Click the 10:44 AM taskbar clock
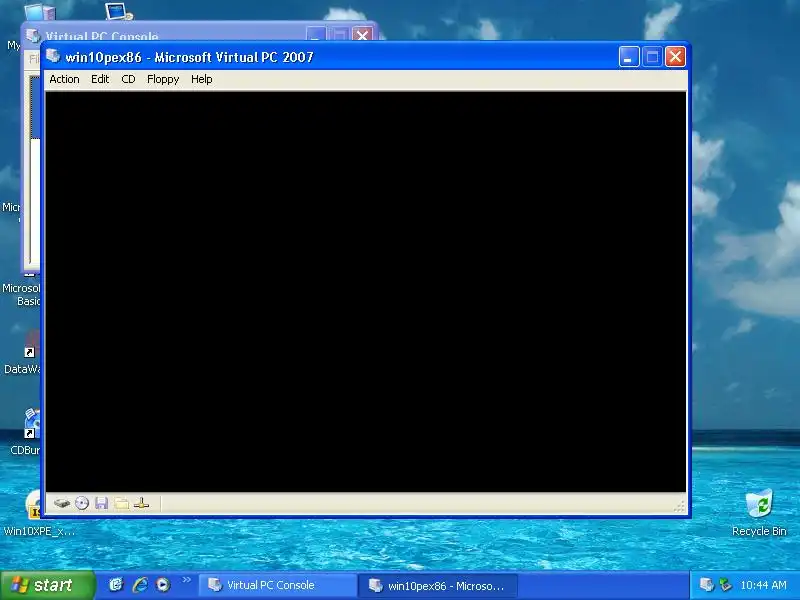The image size is (800, 600). pos(763,585)
